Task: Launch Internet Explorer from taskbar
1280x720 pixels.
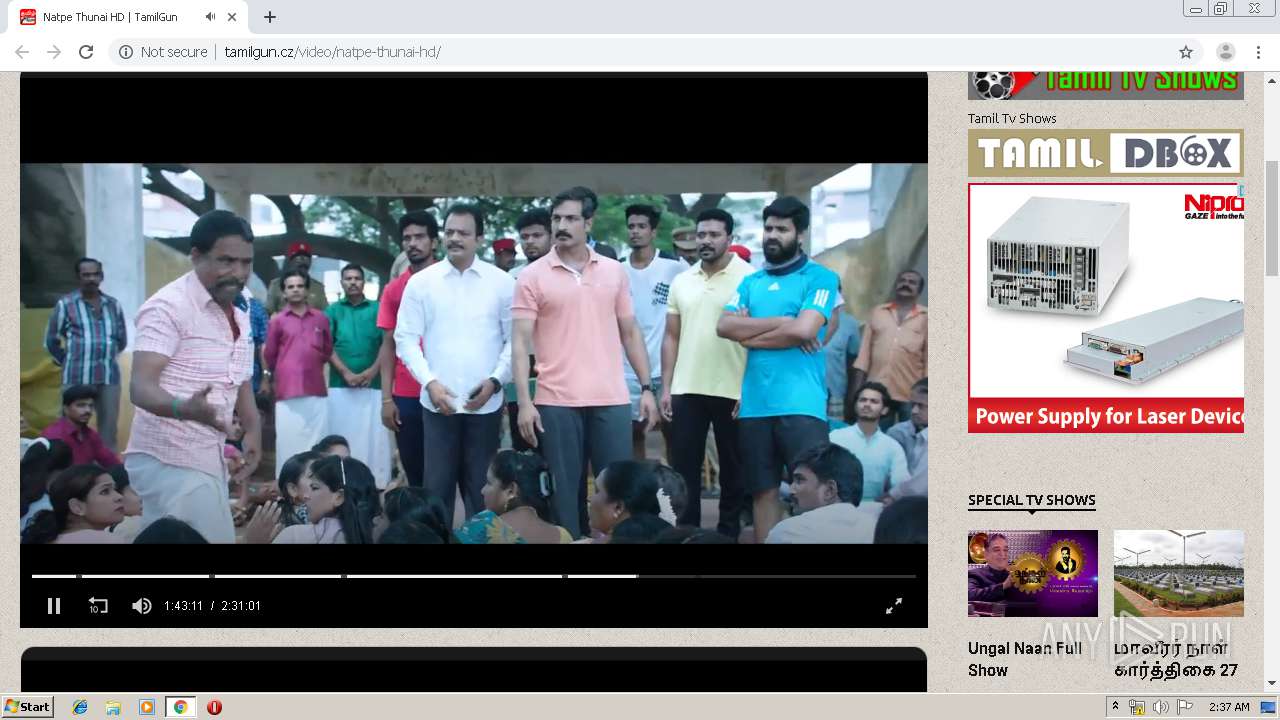Action: tap(80, 707)
